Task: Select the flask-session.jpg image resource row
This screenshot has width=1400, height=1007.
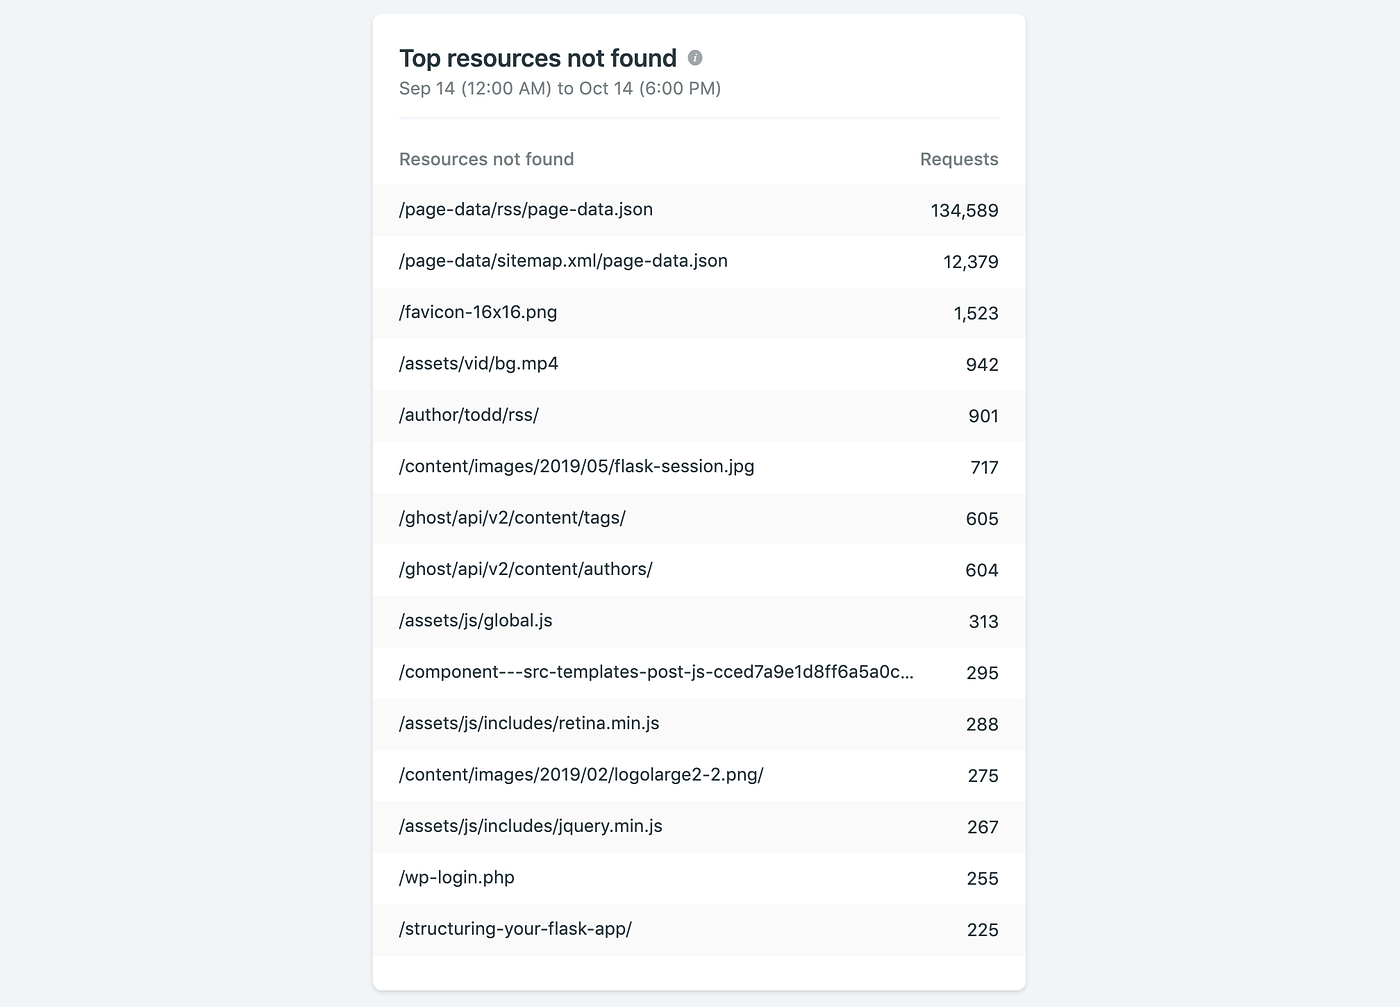Action: point(577,466)
